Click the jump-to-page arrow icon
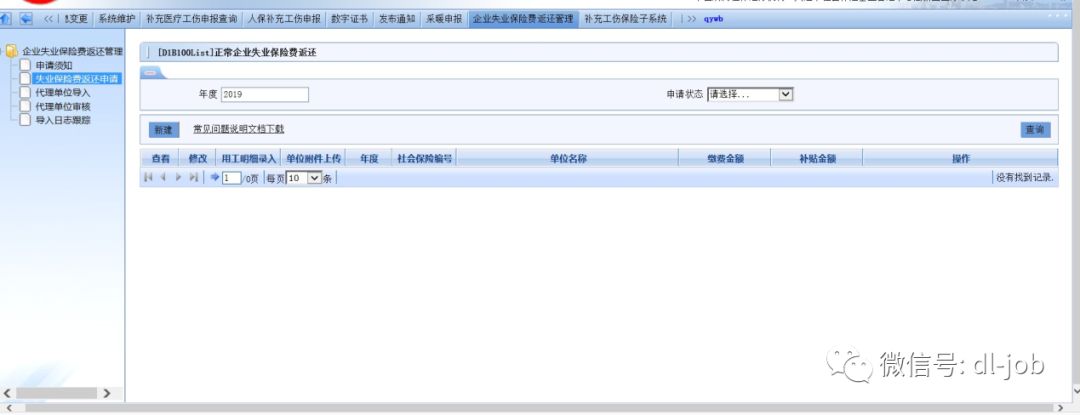Screen dimensions: 1080x415 point(215,178)
